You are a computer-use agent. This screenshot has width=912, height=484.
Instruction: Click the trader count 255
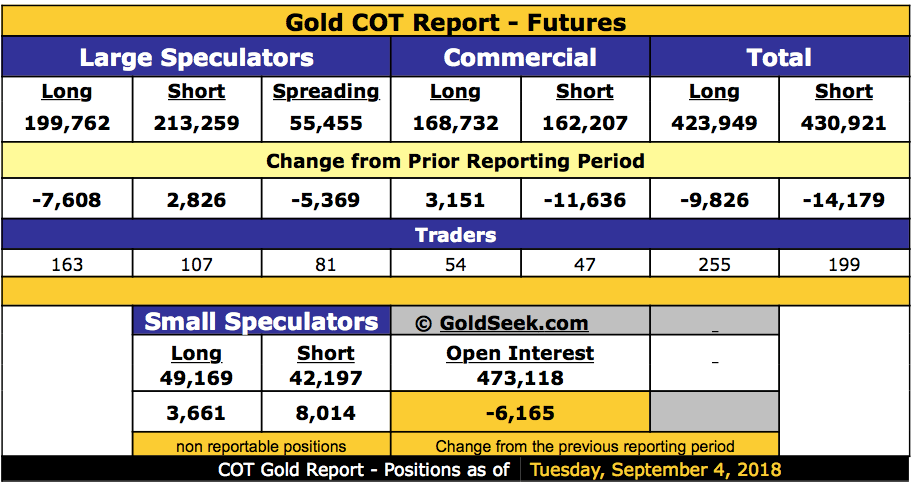[714, 265]
